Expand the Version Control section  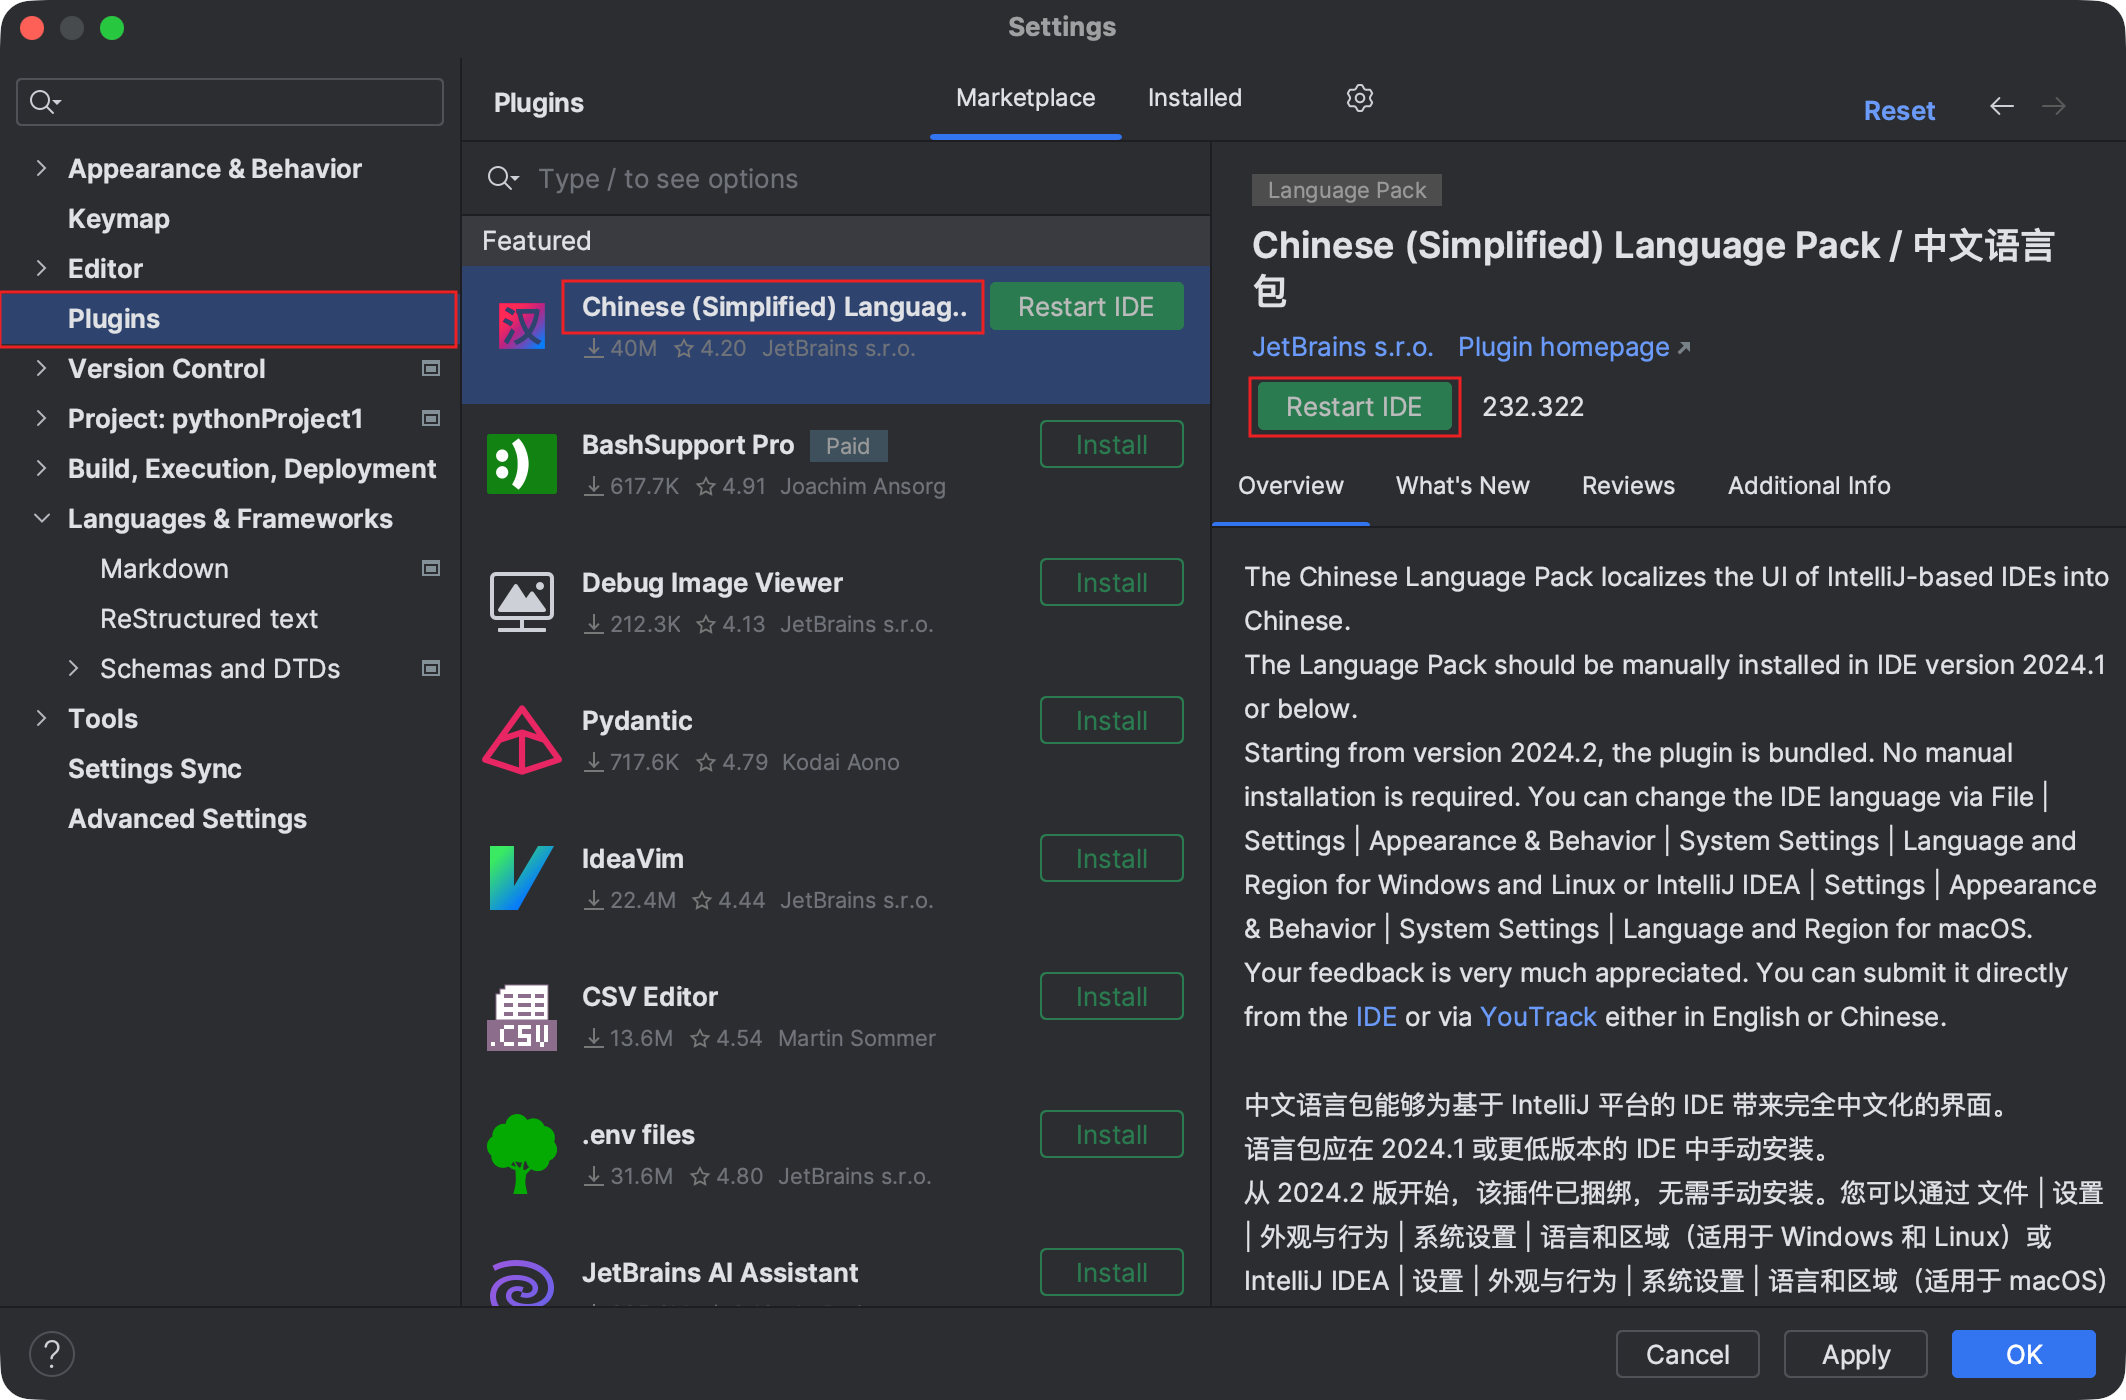tap(41, 368)
